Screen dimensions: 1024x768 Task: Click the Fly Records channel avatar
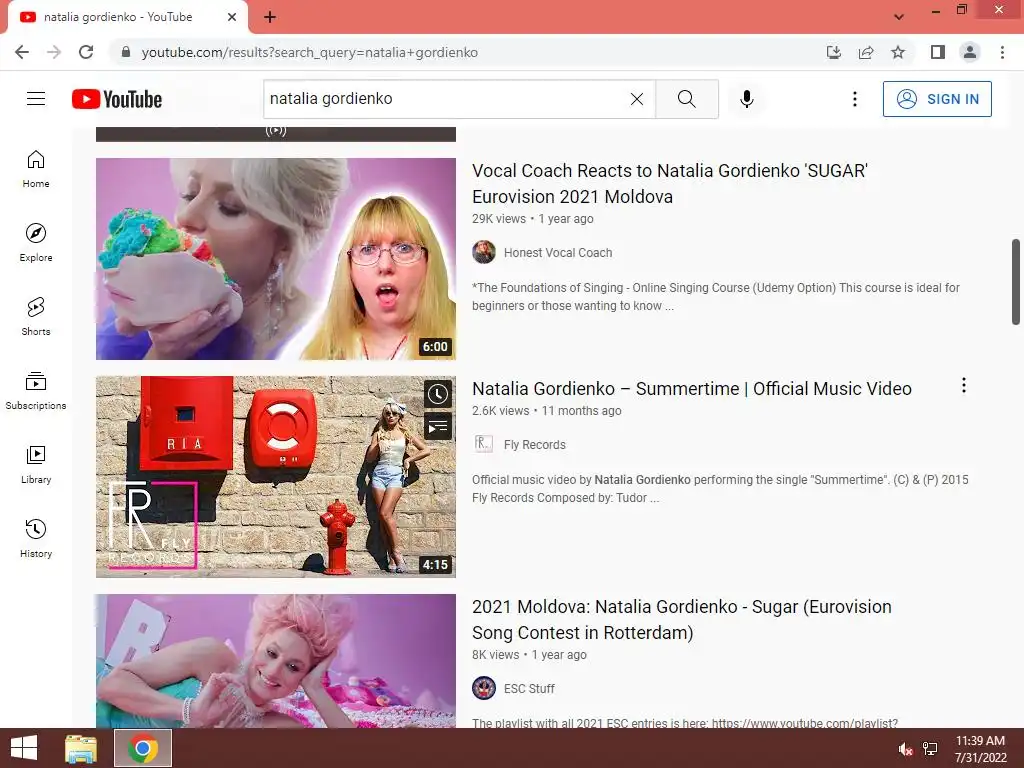484,444
